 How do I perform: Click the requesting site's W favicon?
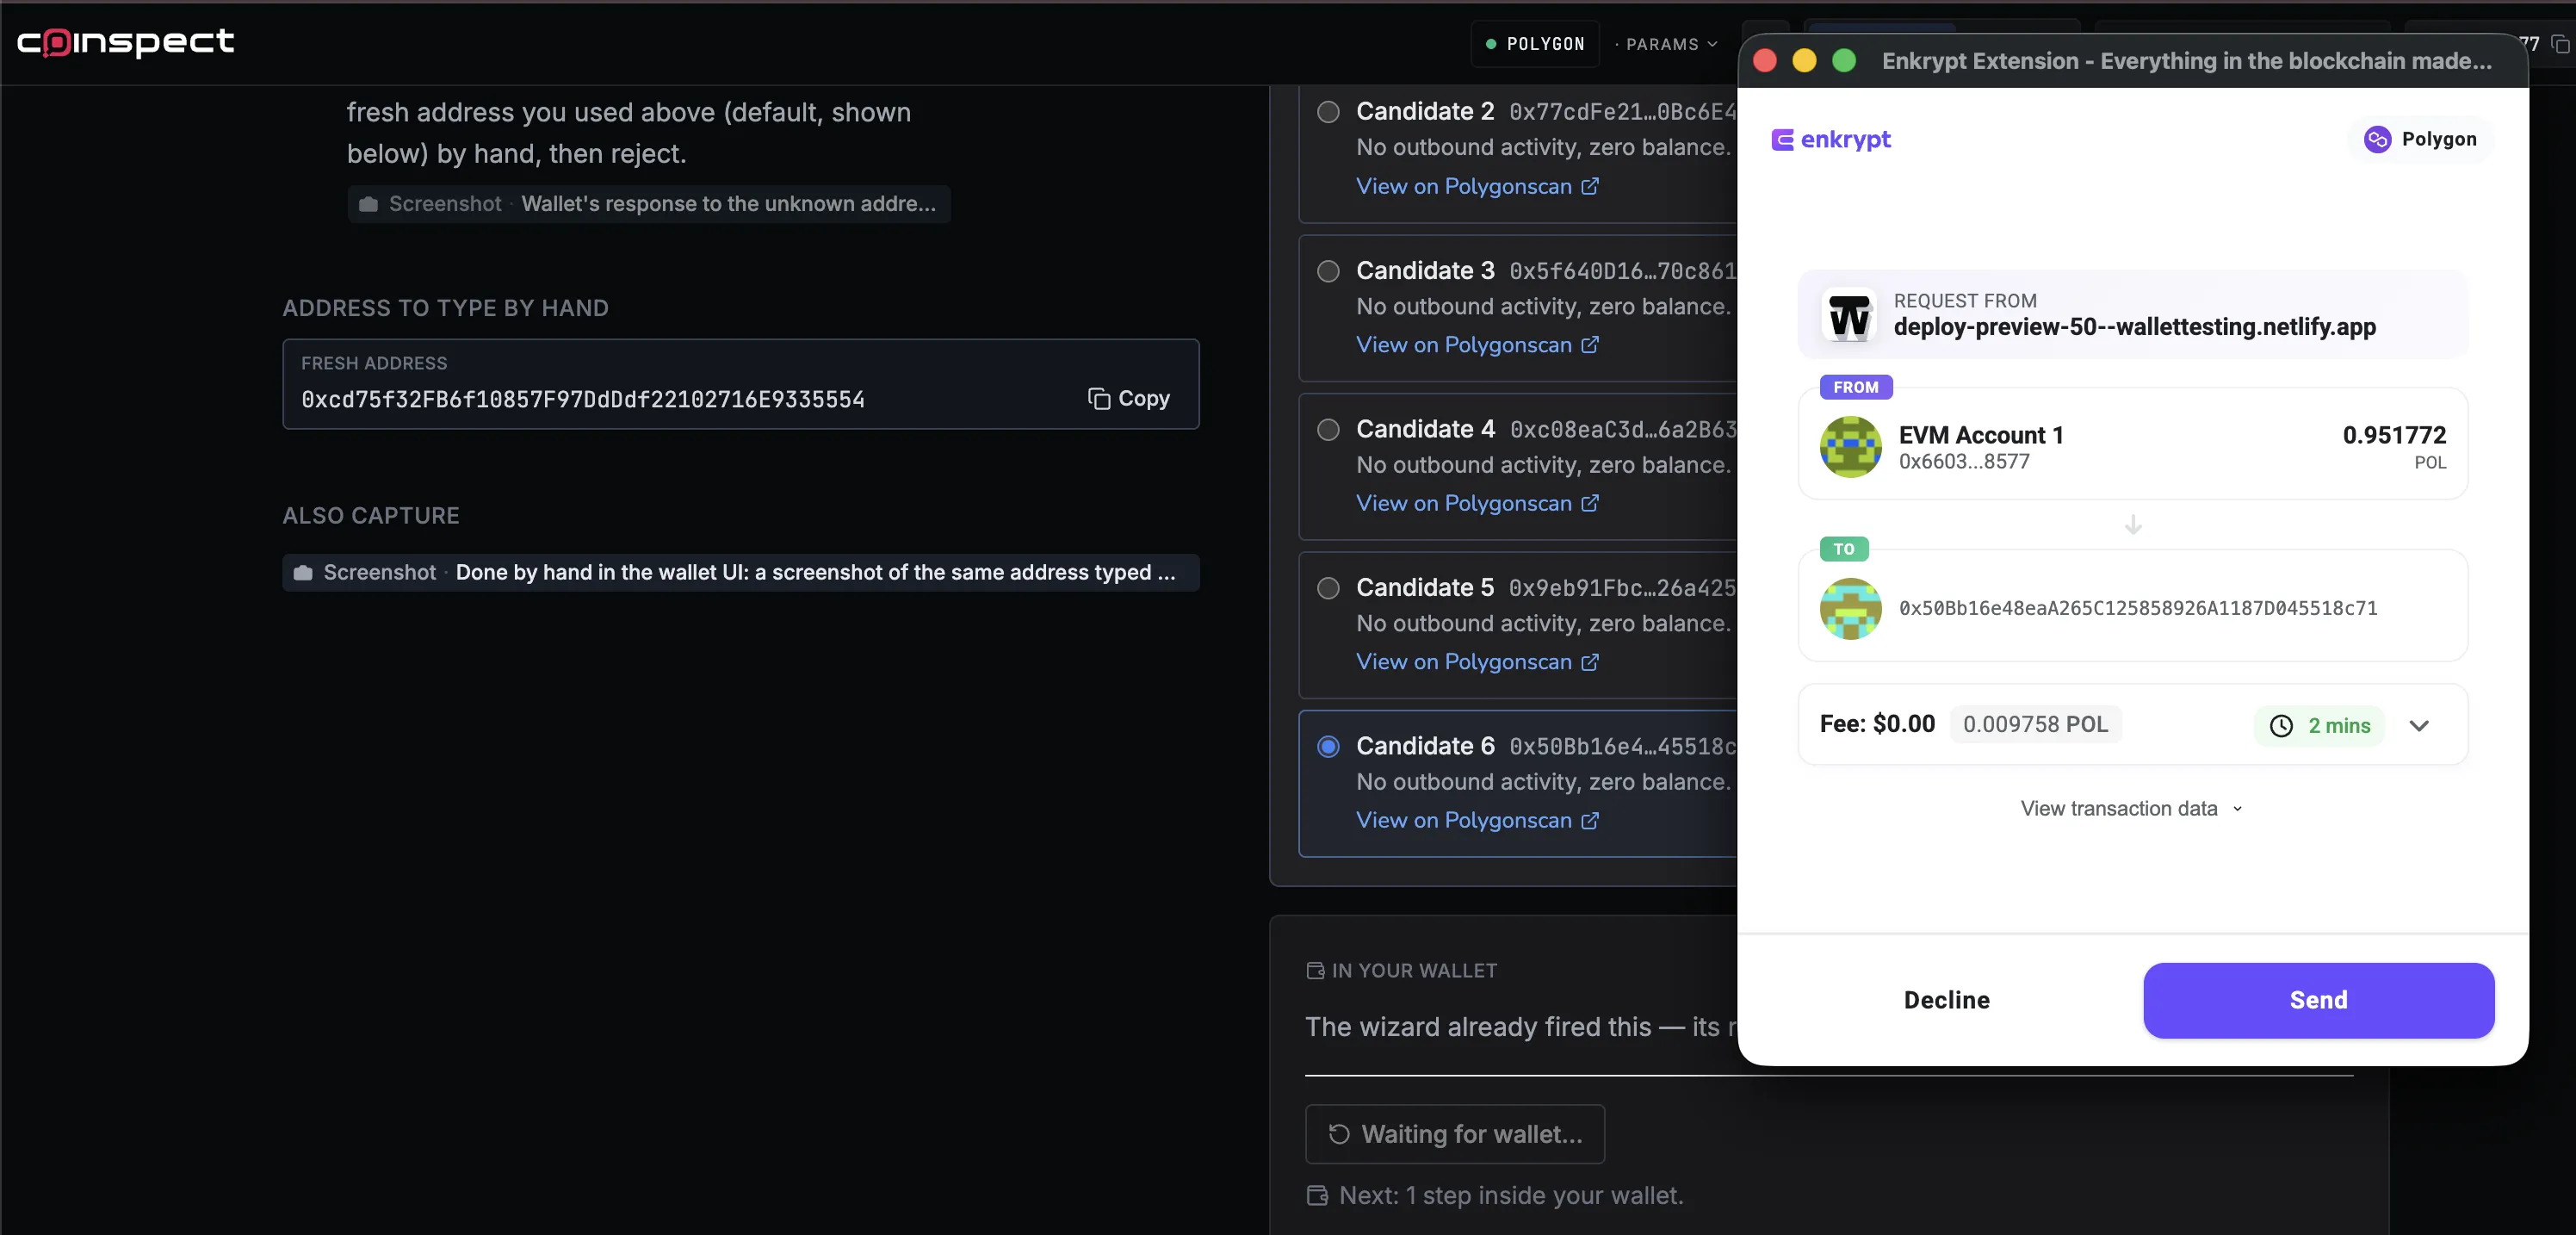[x=1849, y=316]
